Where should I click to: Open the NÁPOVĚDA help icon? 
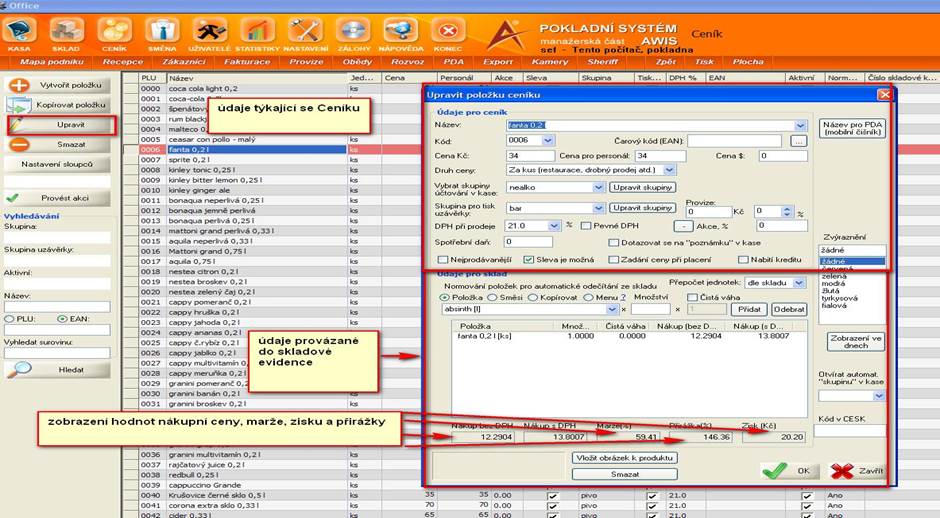[x=400, y=30]
